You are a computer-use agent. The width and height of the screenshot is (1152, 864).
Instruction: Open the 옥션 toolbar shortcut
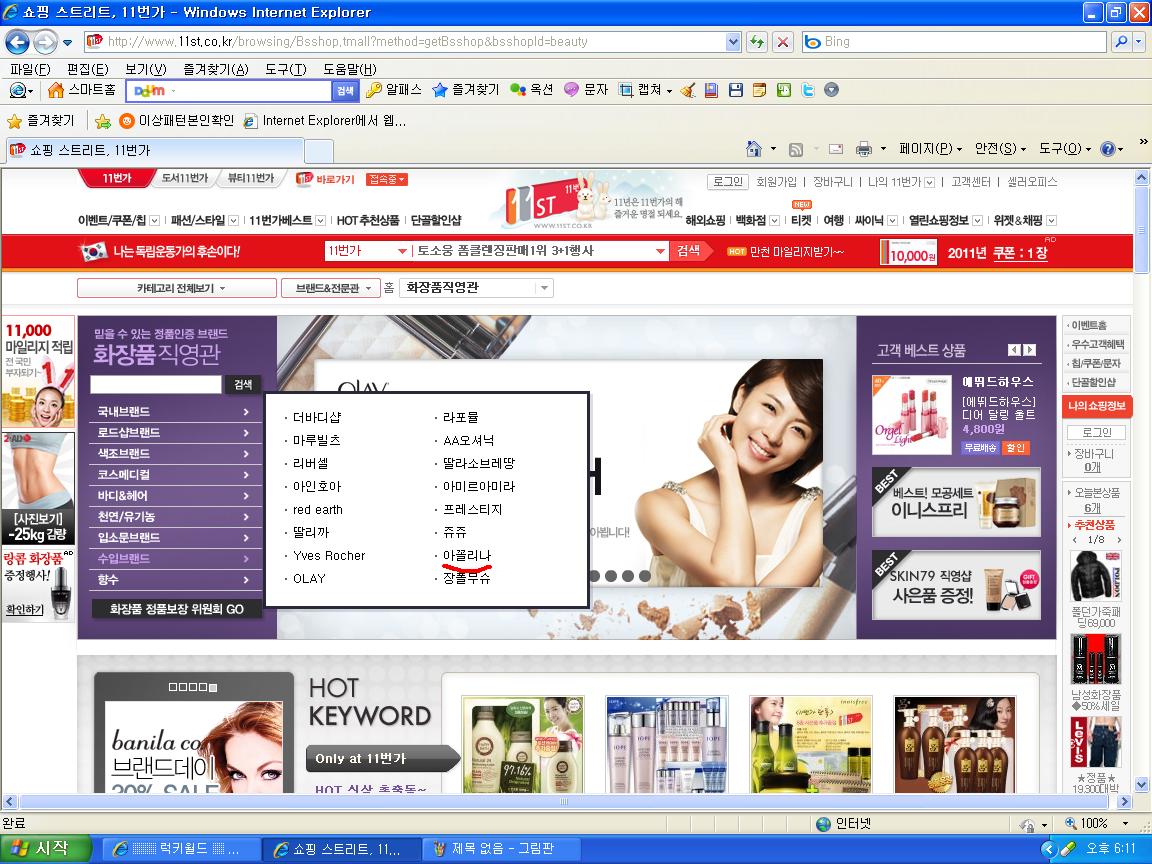tap(531, 90)
